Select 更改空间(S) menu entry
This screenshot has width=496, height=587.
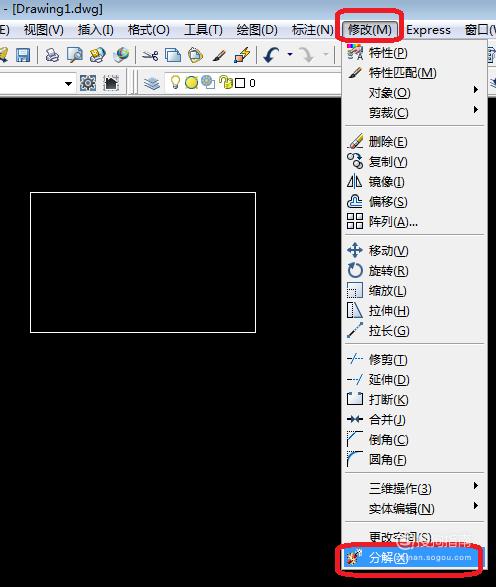[414, 537]
